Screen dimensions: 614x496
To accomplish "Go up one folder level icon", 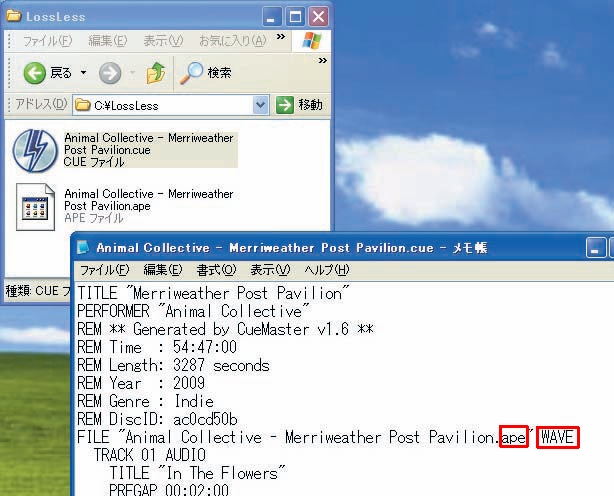I will pyautogui.click(x=156, y=73).
